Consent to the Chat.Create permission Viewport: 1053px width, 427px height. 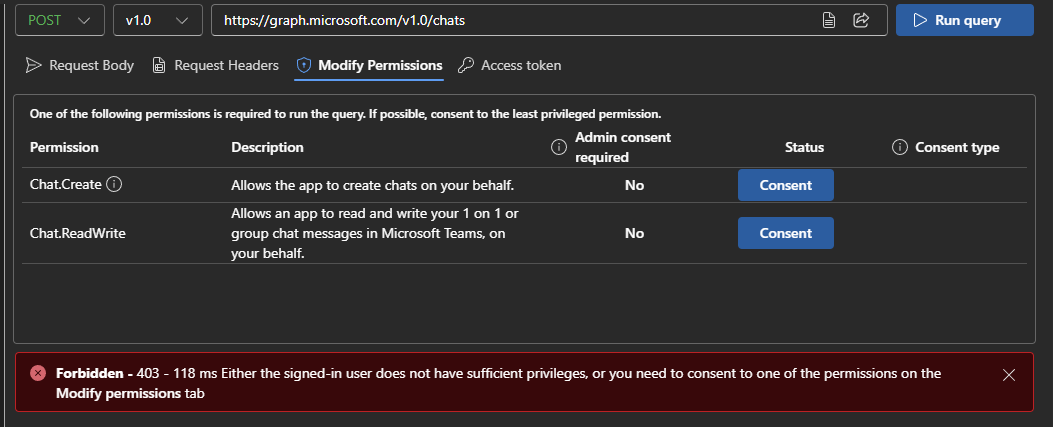[785, 185]
